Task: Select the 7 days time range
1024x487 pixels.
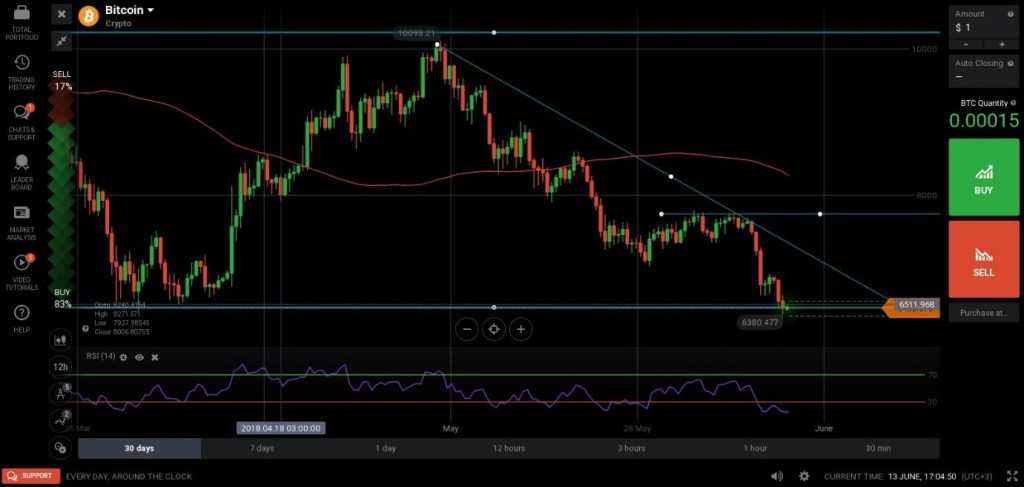Action: [x=262, y=448]
